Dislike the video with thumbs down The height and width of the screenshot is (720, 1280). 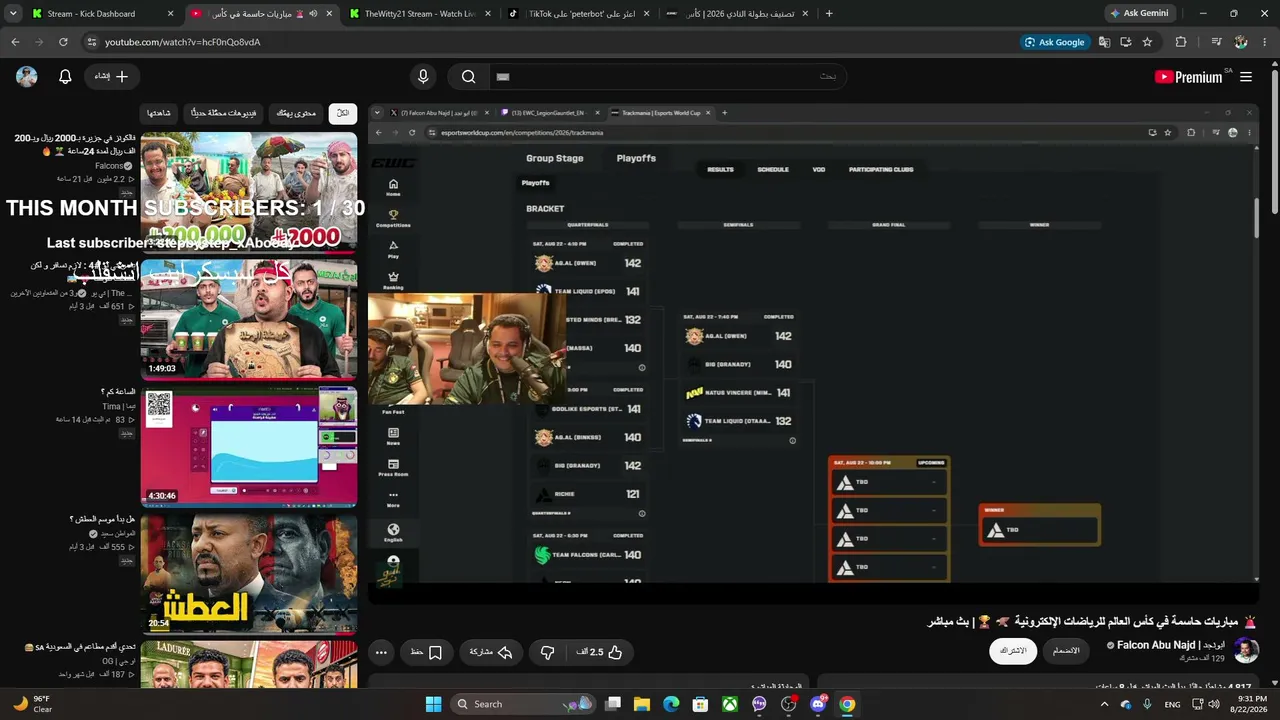(x=547, y=652)
